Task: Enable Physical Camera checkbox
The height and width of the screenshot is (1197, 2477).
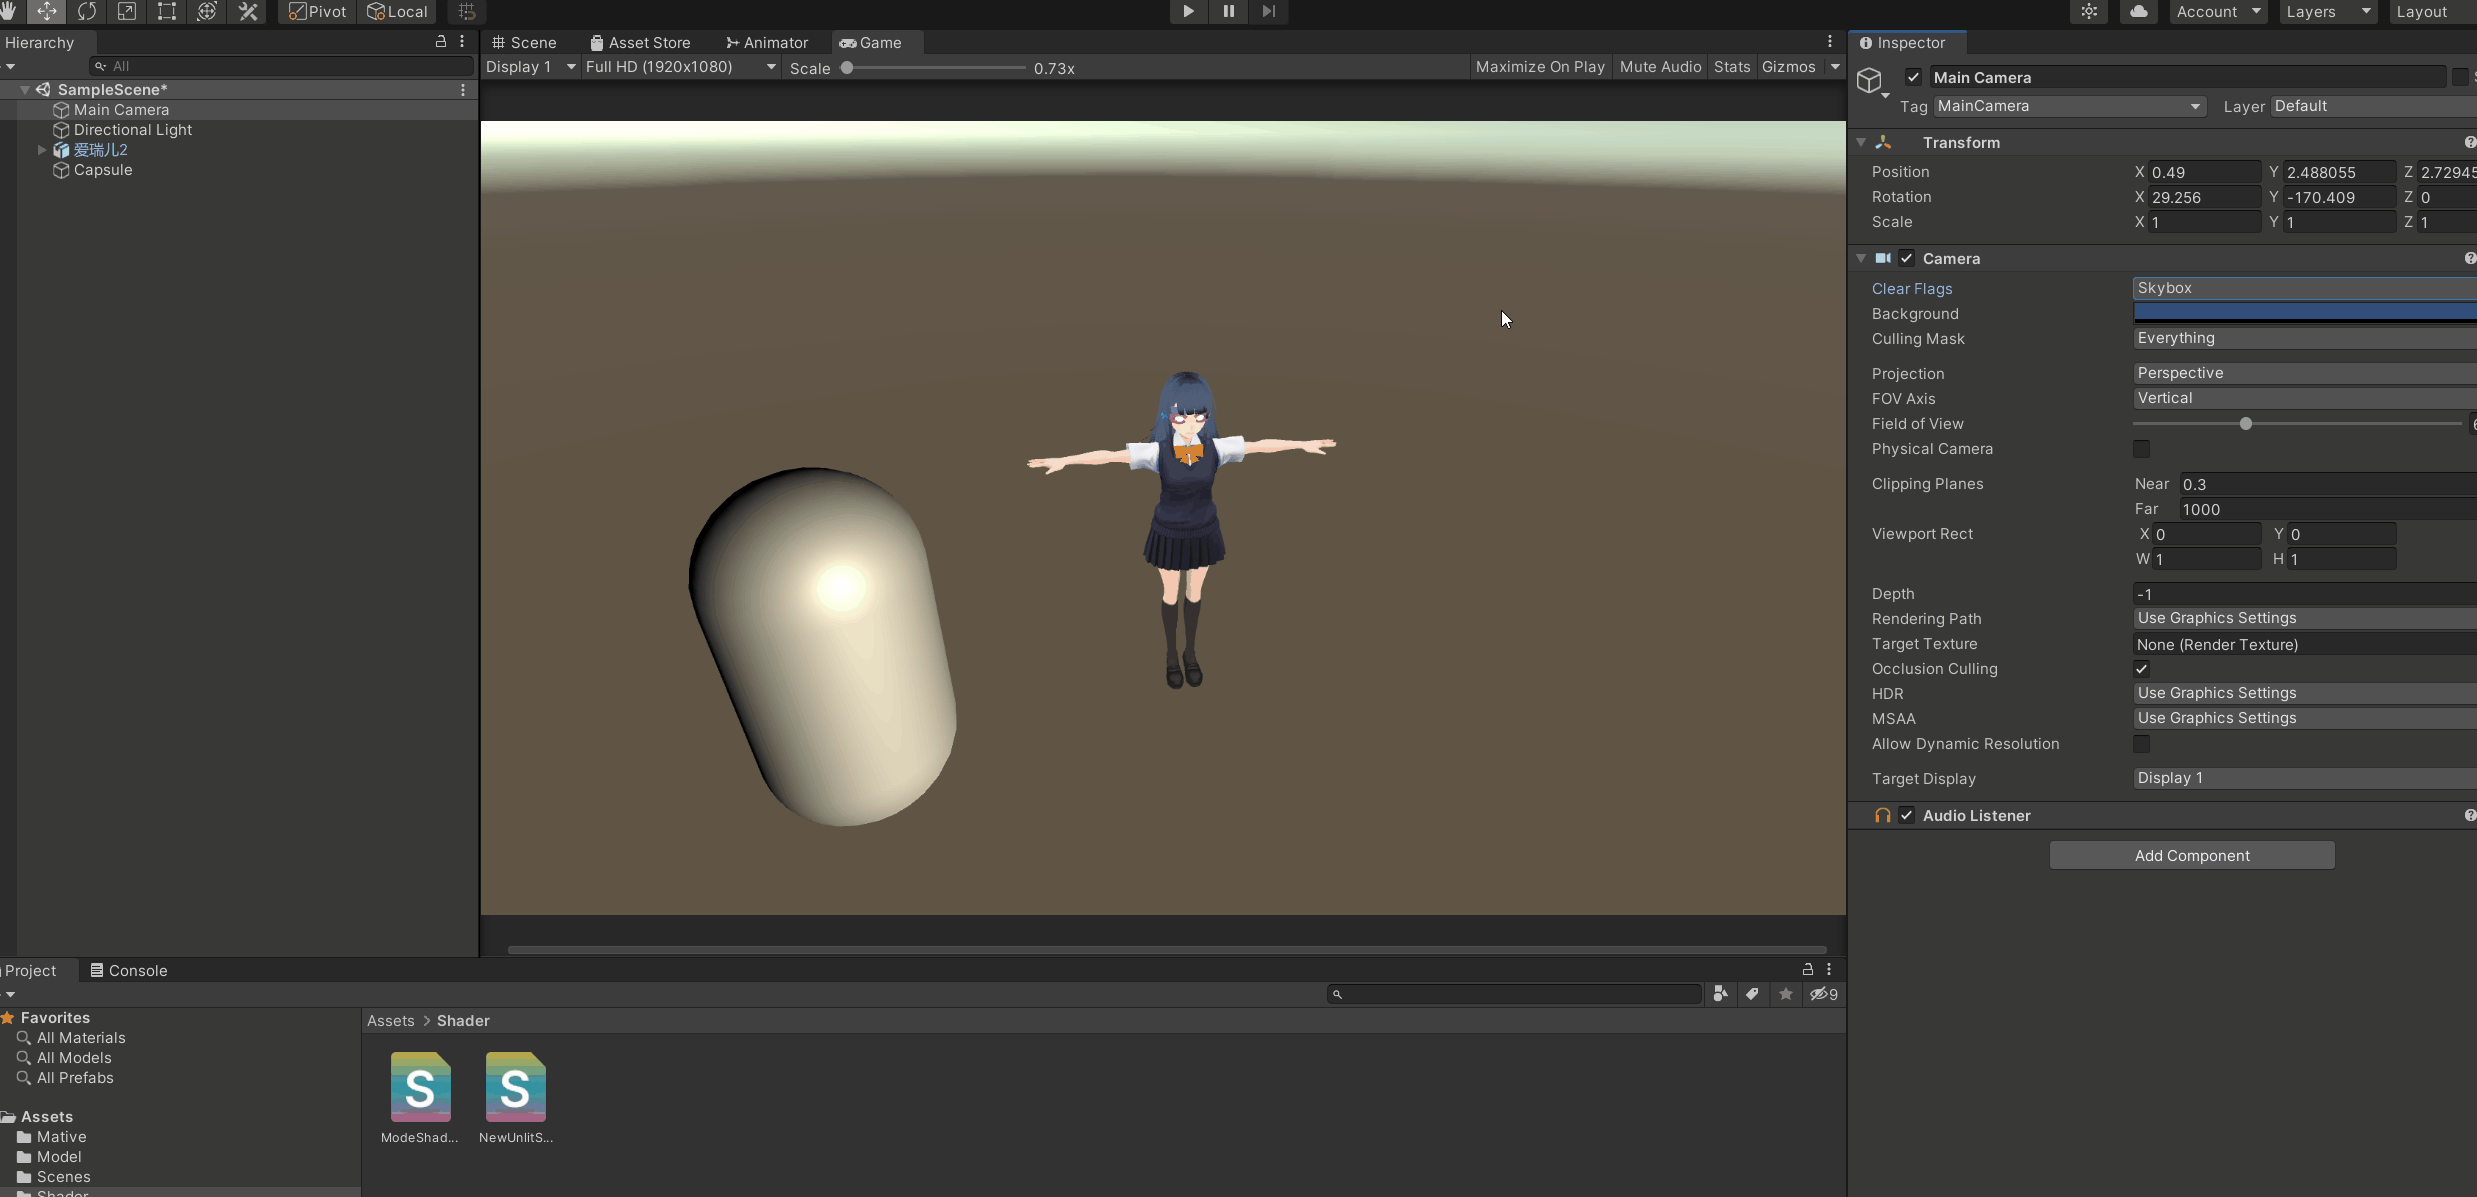Action: click(x=2141, y=449)
